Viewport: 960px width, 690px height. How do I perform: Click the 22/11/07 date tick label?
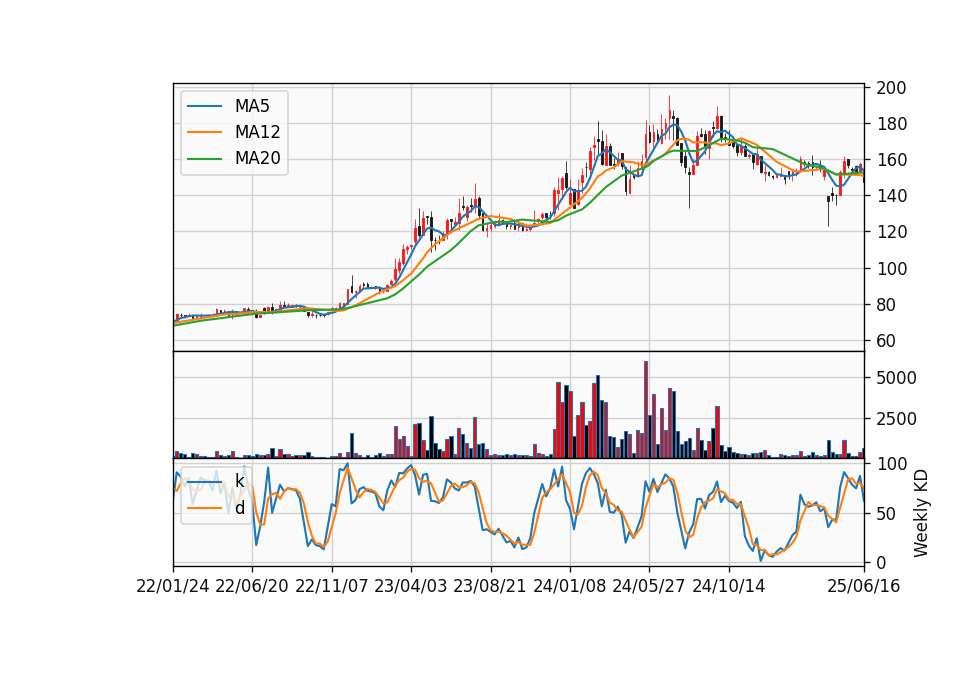[332, 586]
